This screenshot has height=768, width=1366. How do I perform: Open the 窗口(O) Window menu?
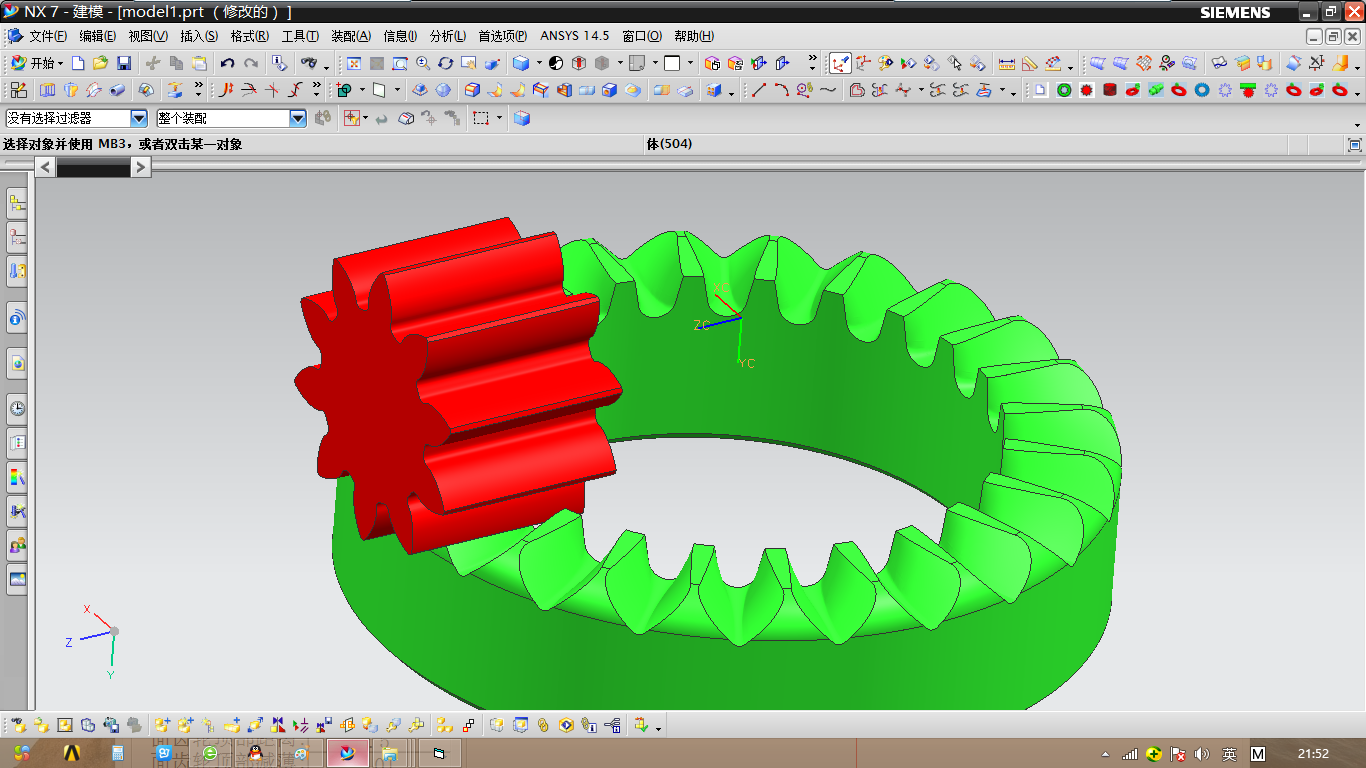coord(642,36)
